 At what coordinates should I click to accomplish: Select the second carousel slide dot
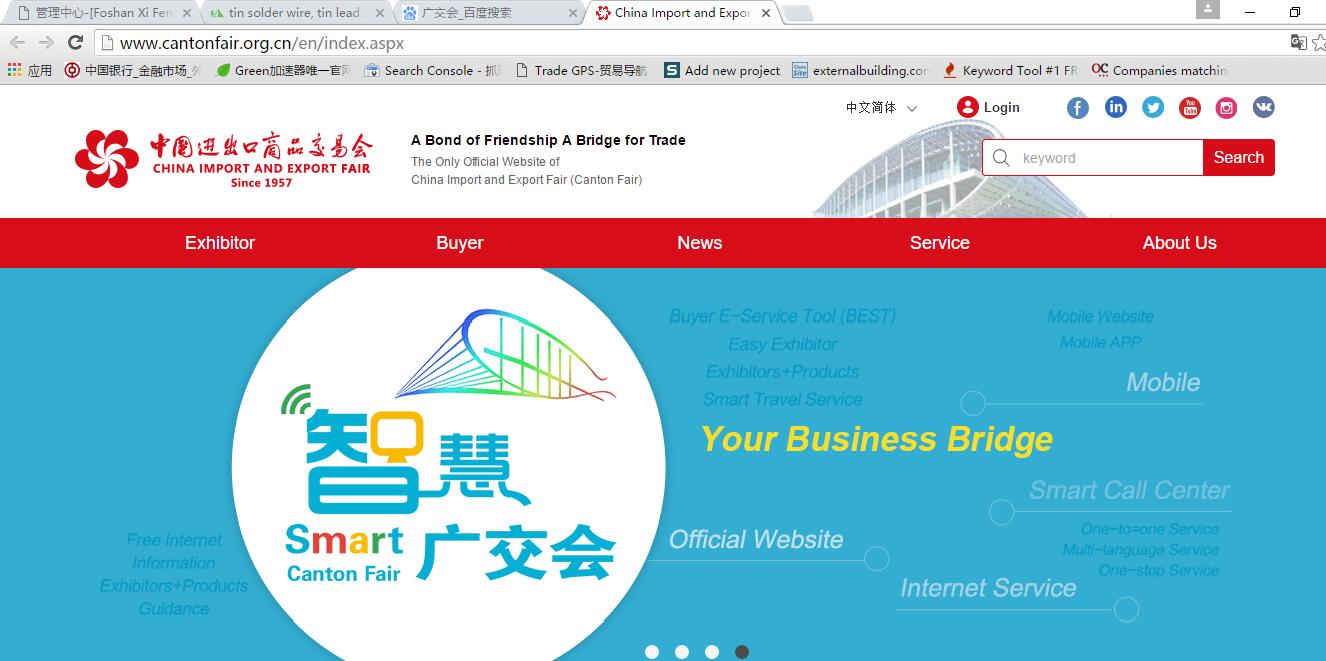pos(682,652)
